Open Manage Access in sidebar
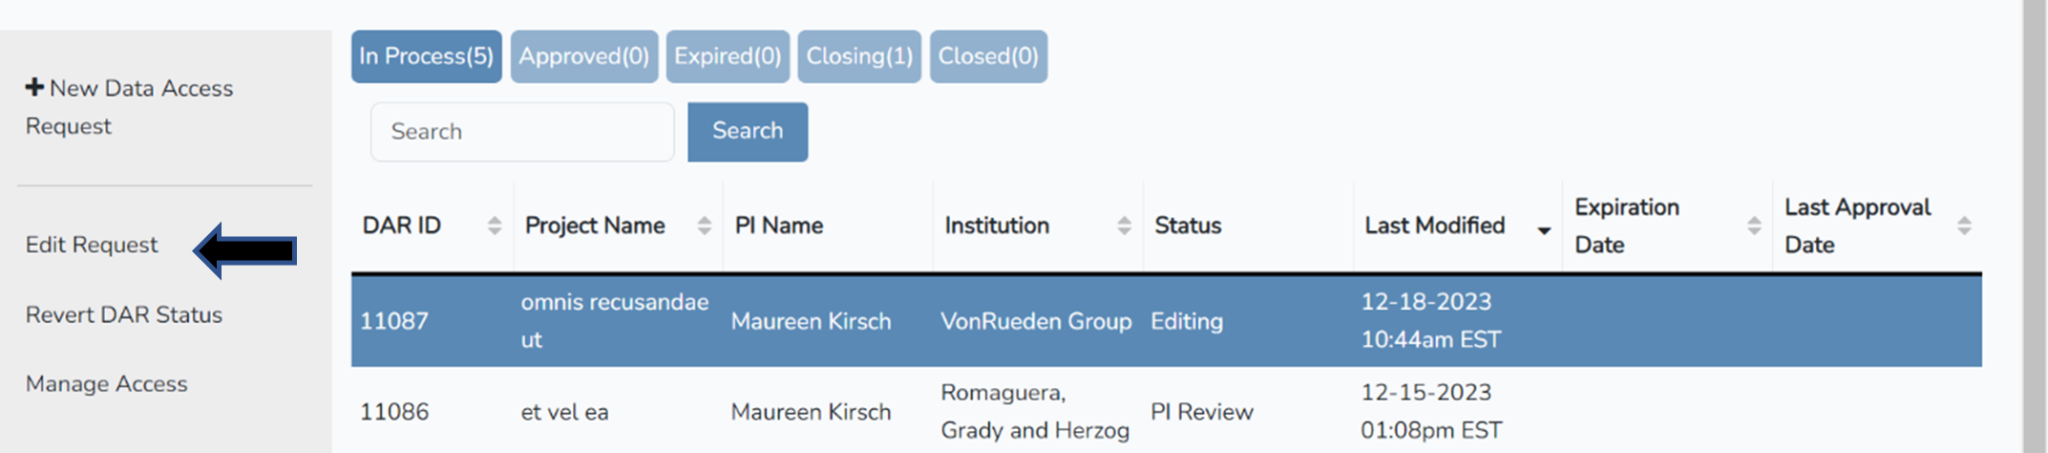Viewport: 2048px width, 453px height. (106, 384)
